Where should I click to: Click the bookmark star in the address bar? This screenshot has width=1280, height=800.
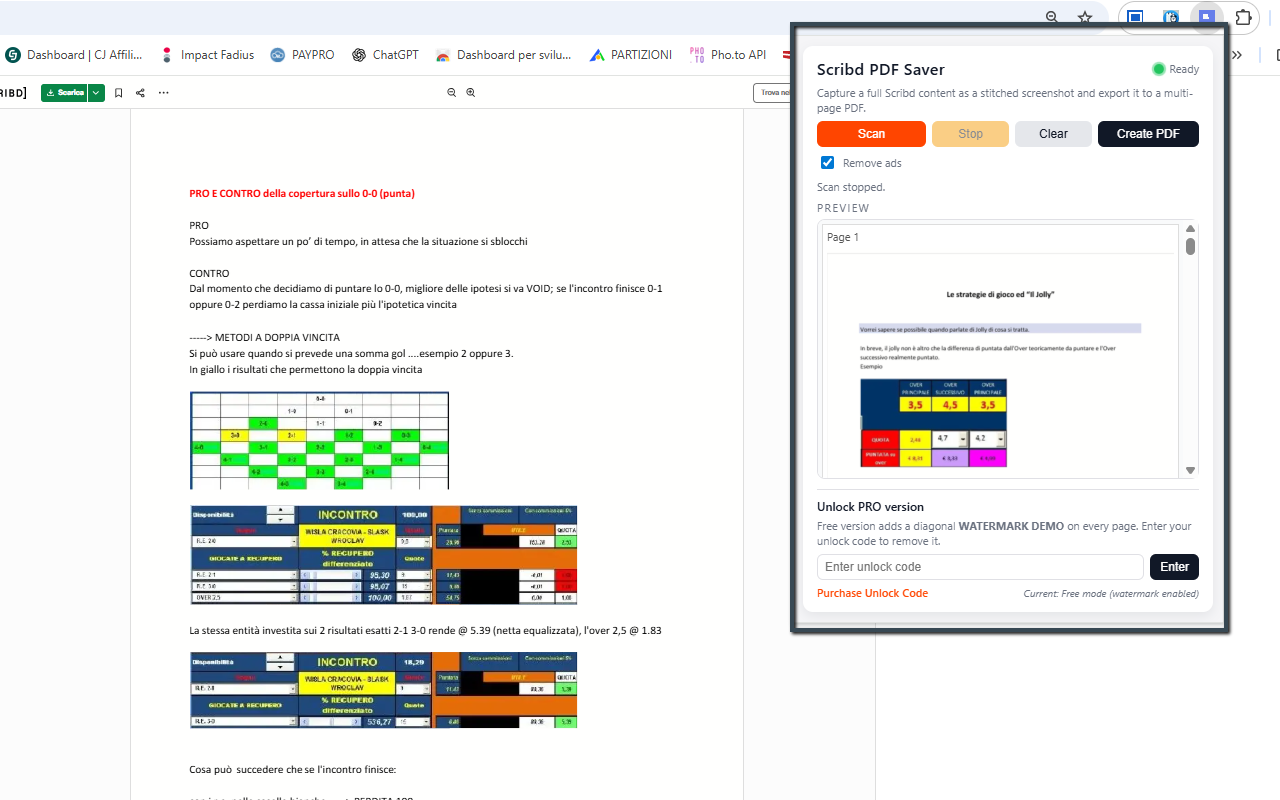1085,17
